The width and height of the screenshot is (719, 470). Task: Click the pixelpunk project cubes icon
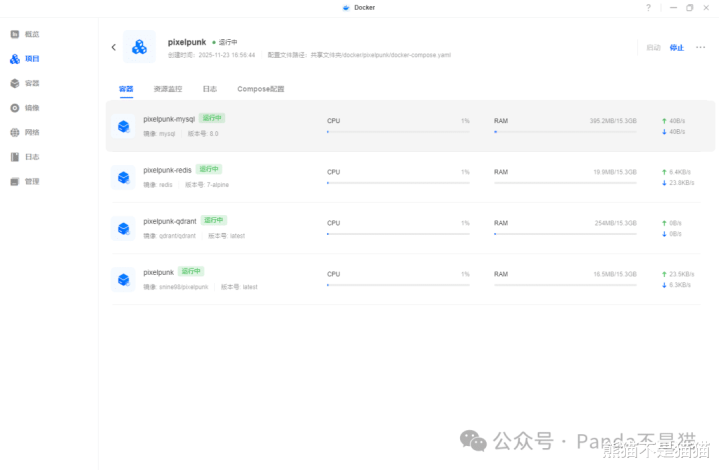[139, 47]
